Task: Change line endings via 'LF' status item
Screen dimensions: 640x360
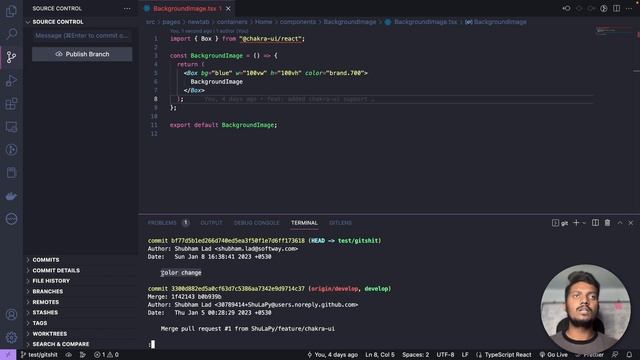Action: click(465, 355)
